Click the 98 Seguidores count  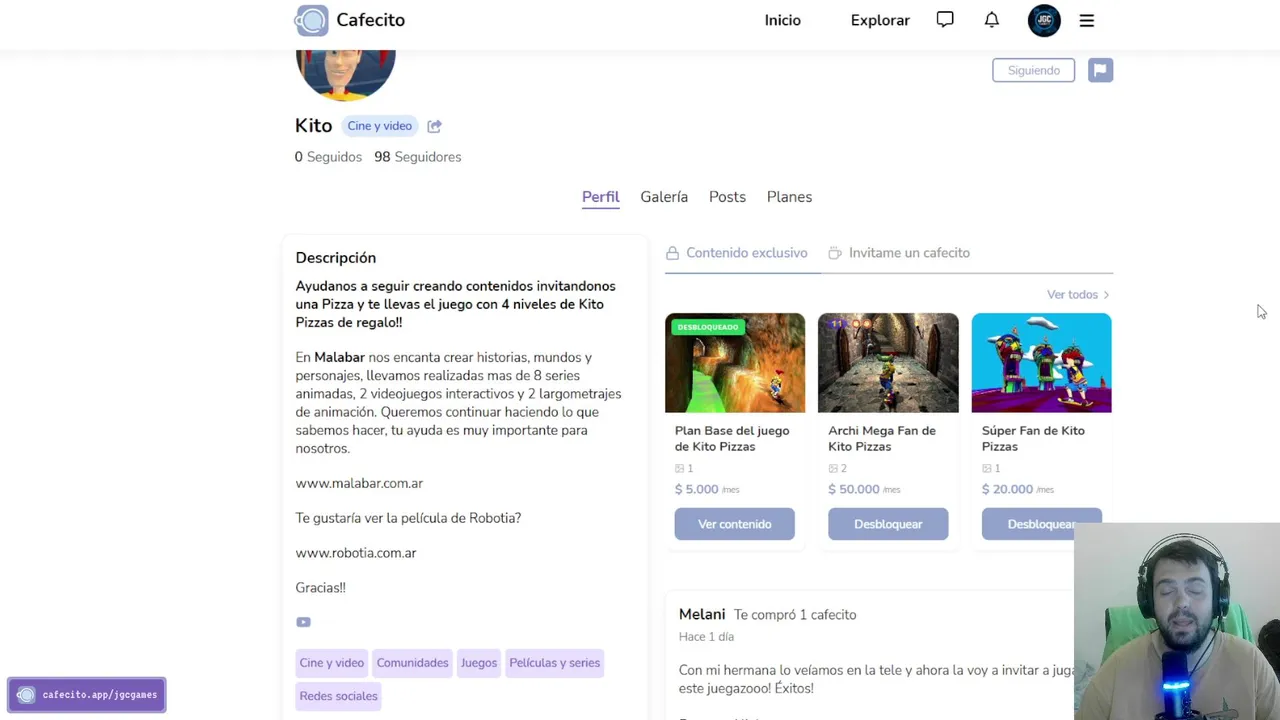tap(418, 157)
